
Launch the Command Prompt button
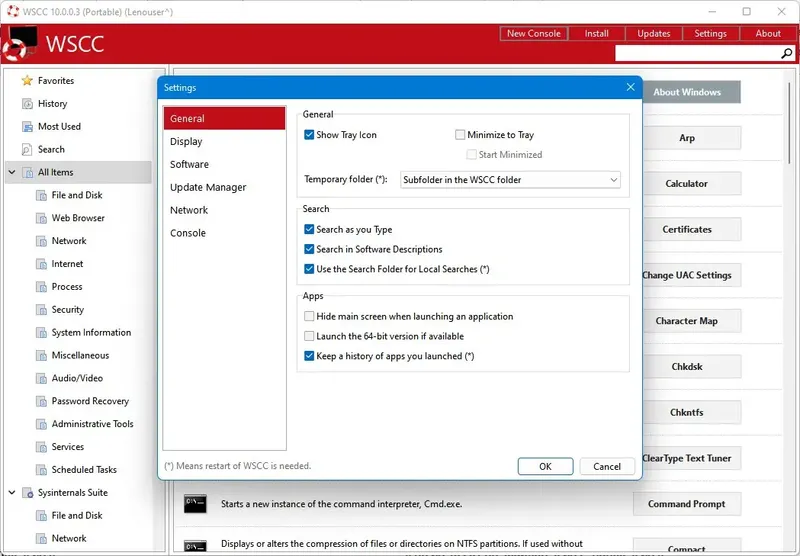[687, 504]
